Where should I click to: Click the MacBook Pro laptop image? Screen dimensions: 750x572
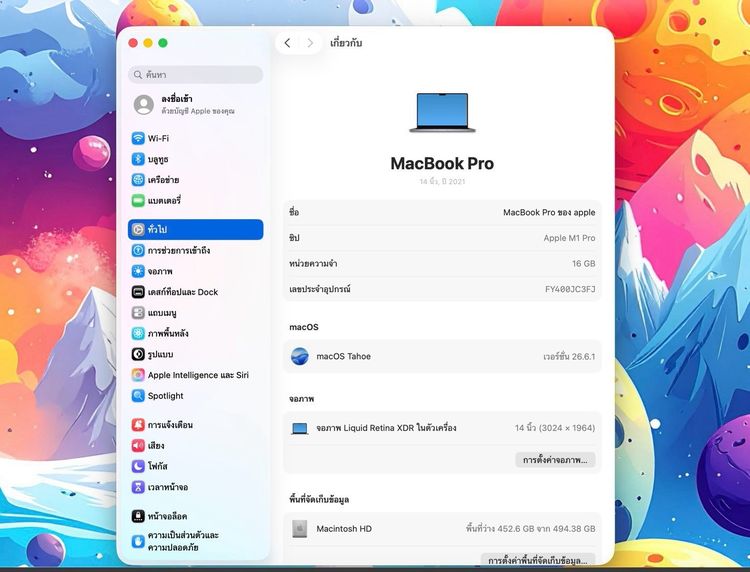click(x=442, y=113)
